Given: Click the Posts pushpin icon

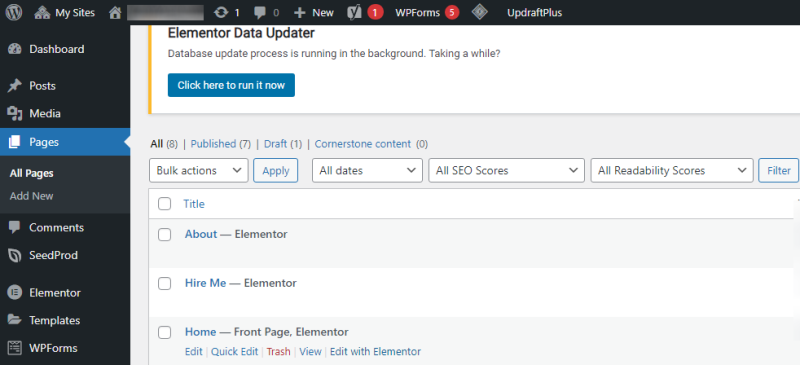Looking at the screenshot, I should tap(15, 86).
